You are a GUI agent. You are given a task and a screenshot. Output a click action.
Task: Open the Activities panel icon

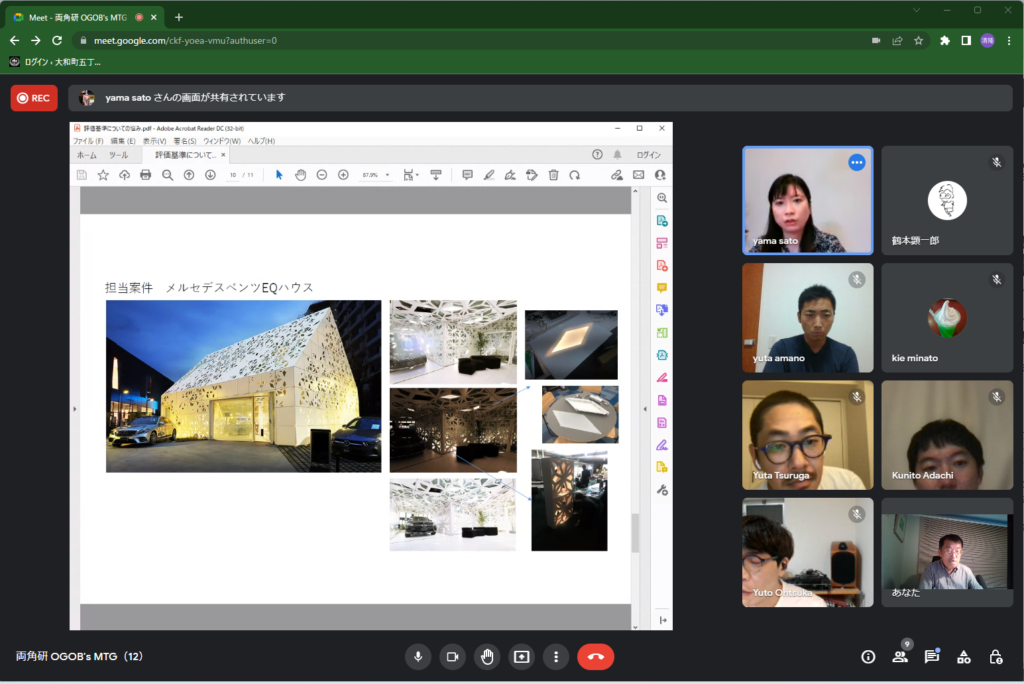click(x=964, y=657)
